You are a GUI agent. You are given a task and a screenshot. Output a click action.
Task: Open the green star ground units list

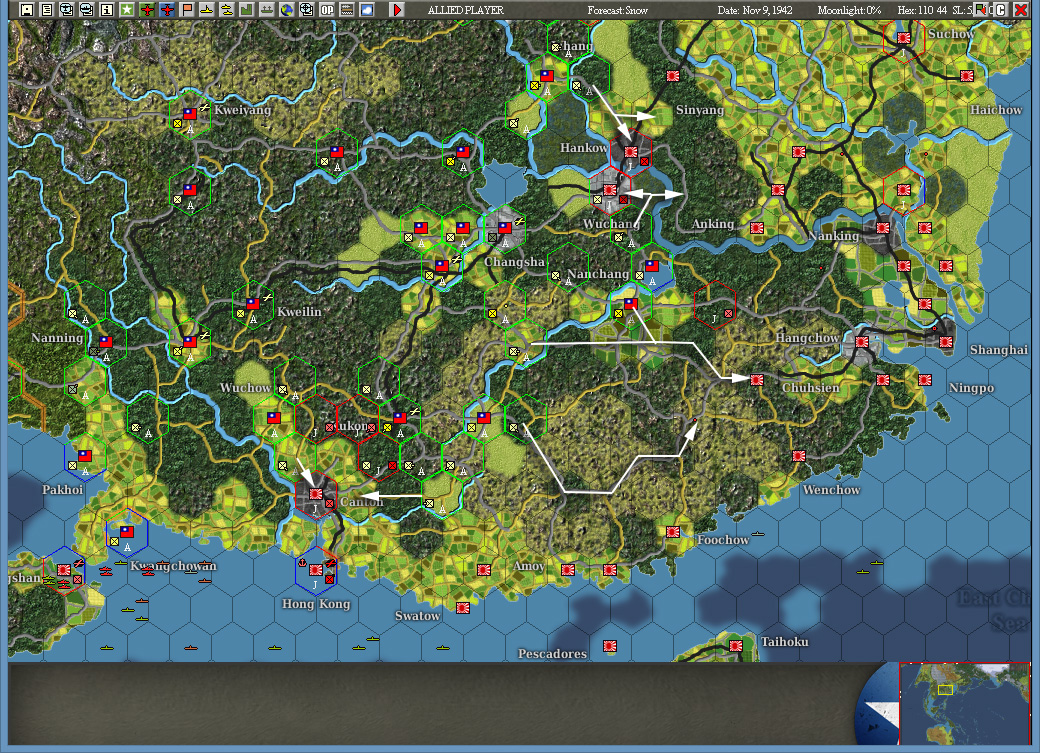127,9
